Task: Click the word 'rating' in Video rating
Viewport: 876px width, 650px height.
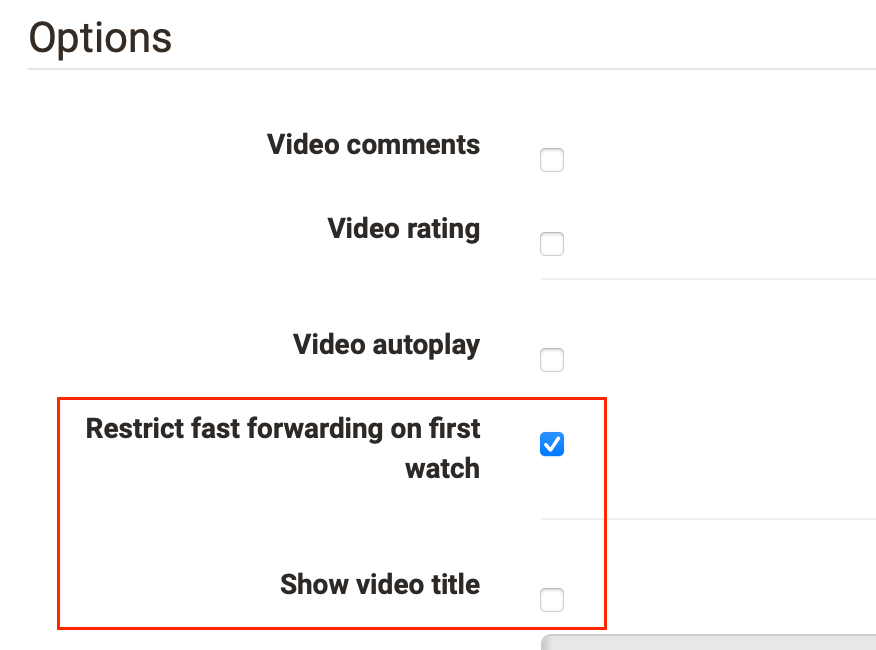Action: [443, 230]
